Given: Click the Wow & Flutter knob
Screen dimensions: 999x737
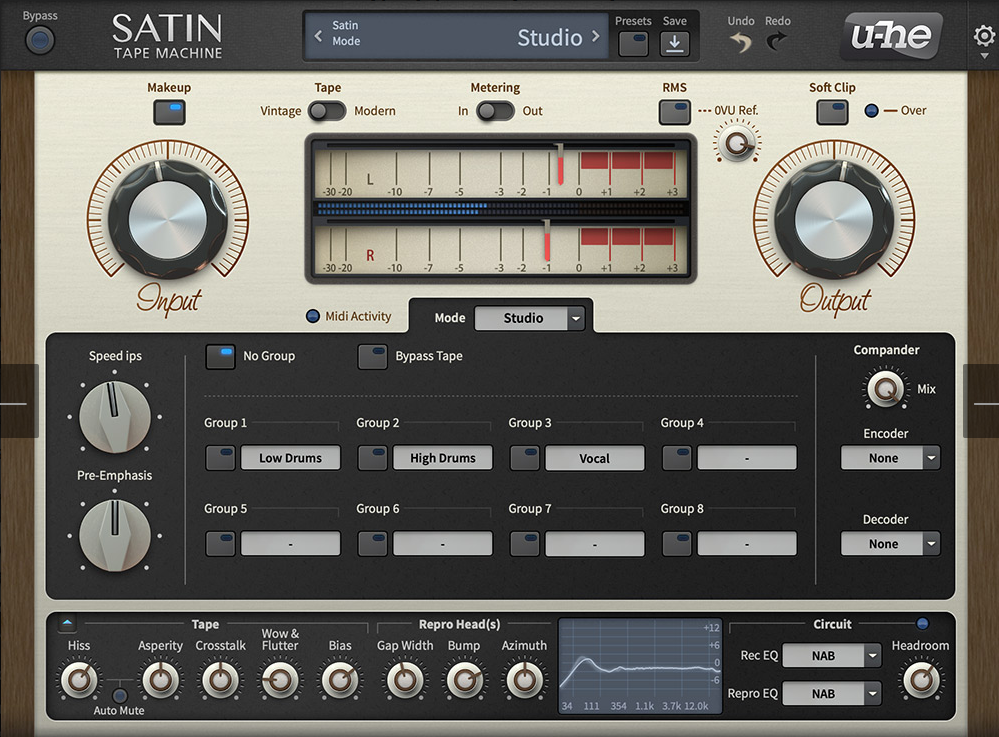Looking at the screenshot, I should tap(280, 680).
